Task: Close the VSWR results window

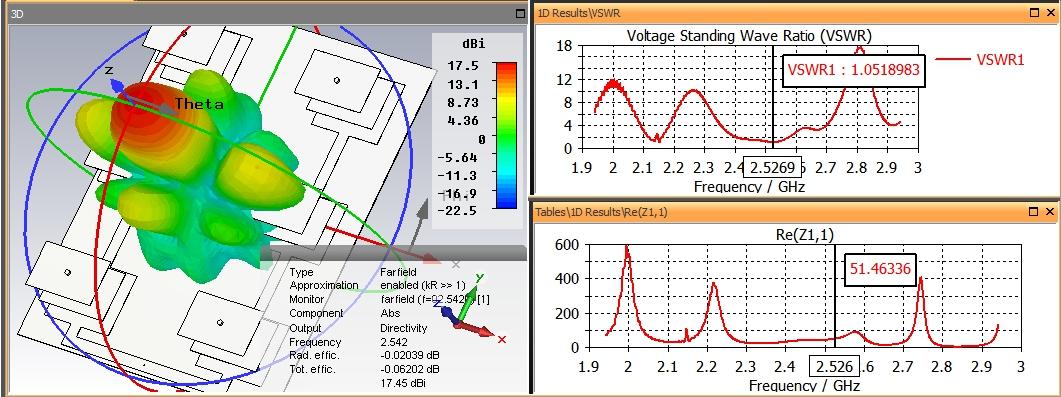Action: coord(1052,12)
